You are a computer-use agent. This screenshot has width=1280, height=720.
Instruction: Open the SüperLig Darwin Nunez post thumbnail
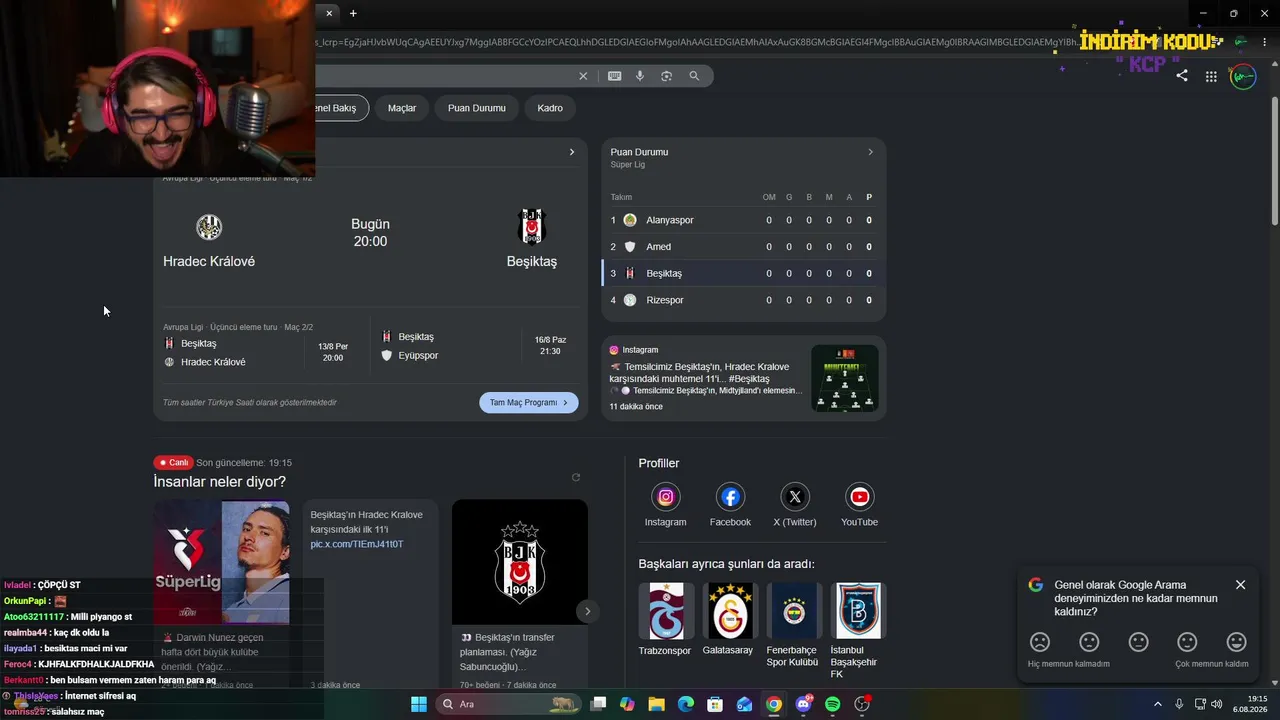coord(221,563)
